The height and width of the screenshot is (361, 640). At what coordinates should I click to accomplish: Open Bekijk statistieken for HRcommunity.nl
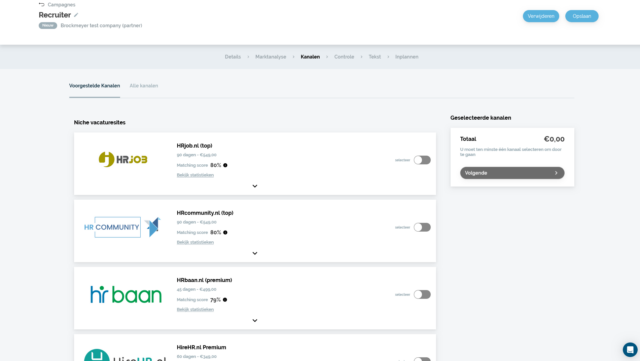pos(195,242)
